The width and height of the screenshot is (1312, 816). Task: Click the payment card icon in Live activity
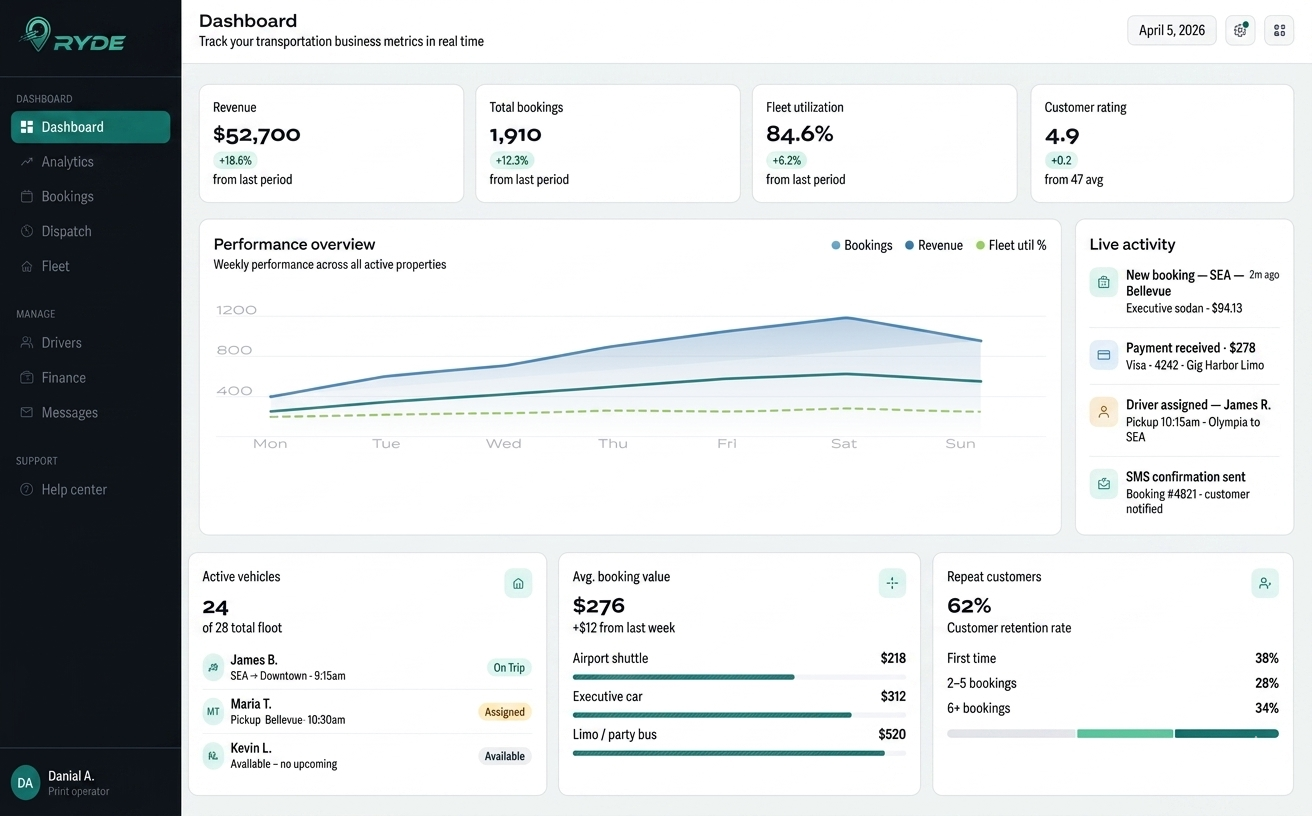(x=1103, y=355)
